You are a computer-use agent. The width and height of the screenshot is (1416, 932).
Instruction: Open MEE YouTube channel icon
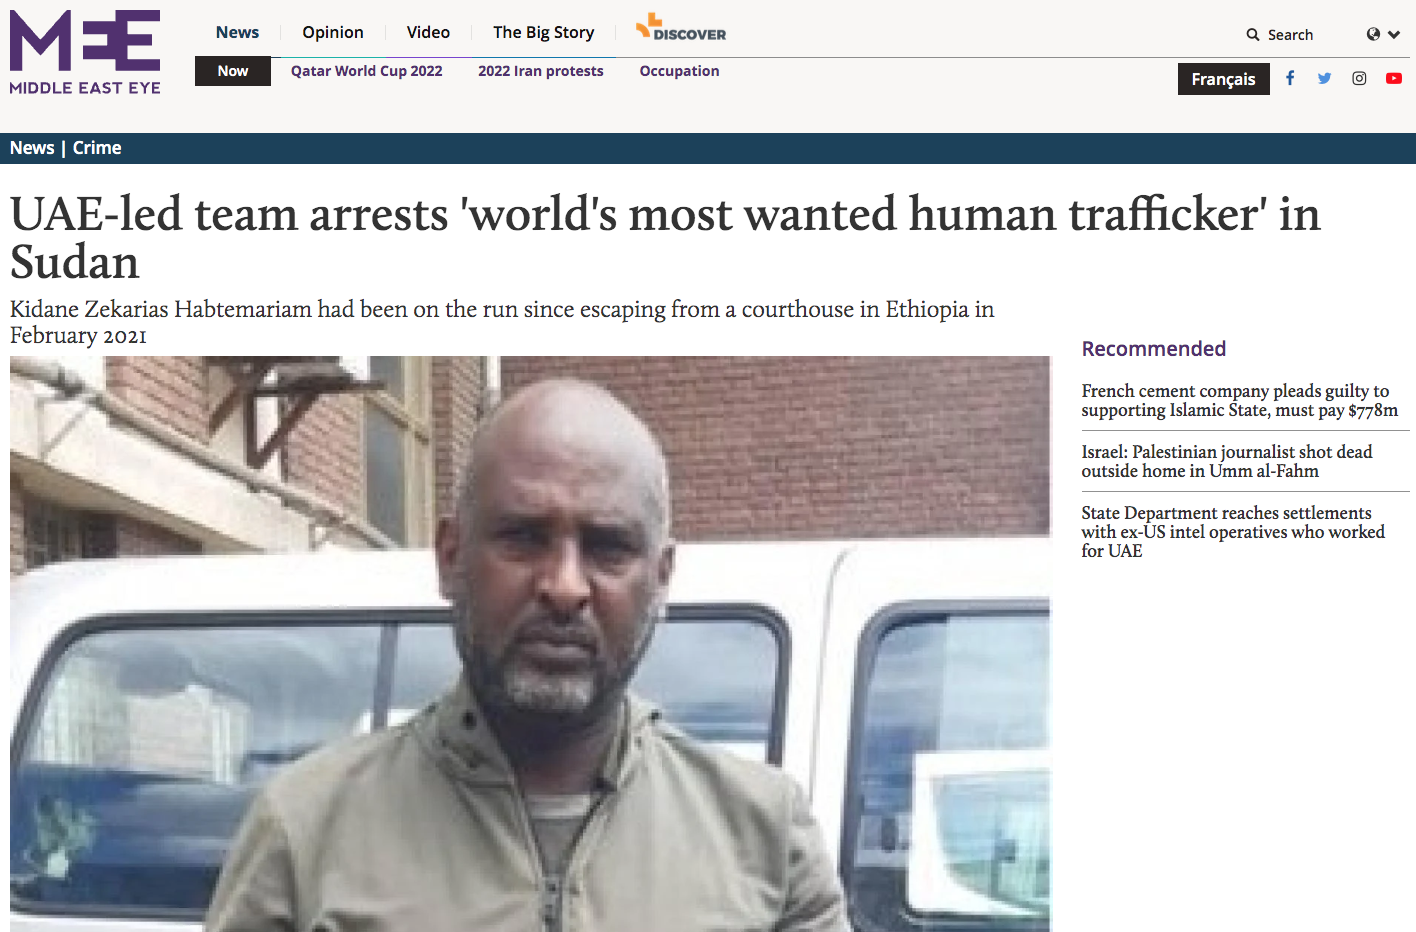point(1393,78)
